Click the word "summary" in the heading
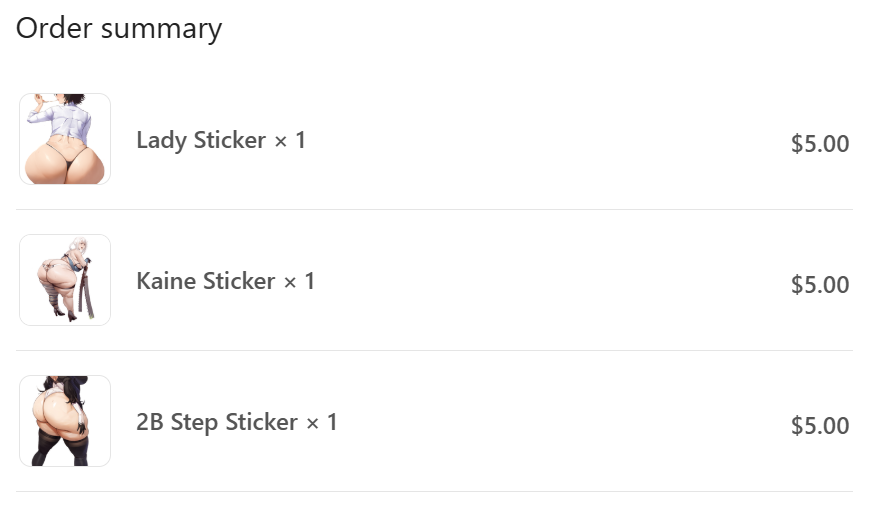 162,28
